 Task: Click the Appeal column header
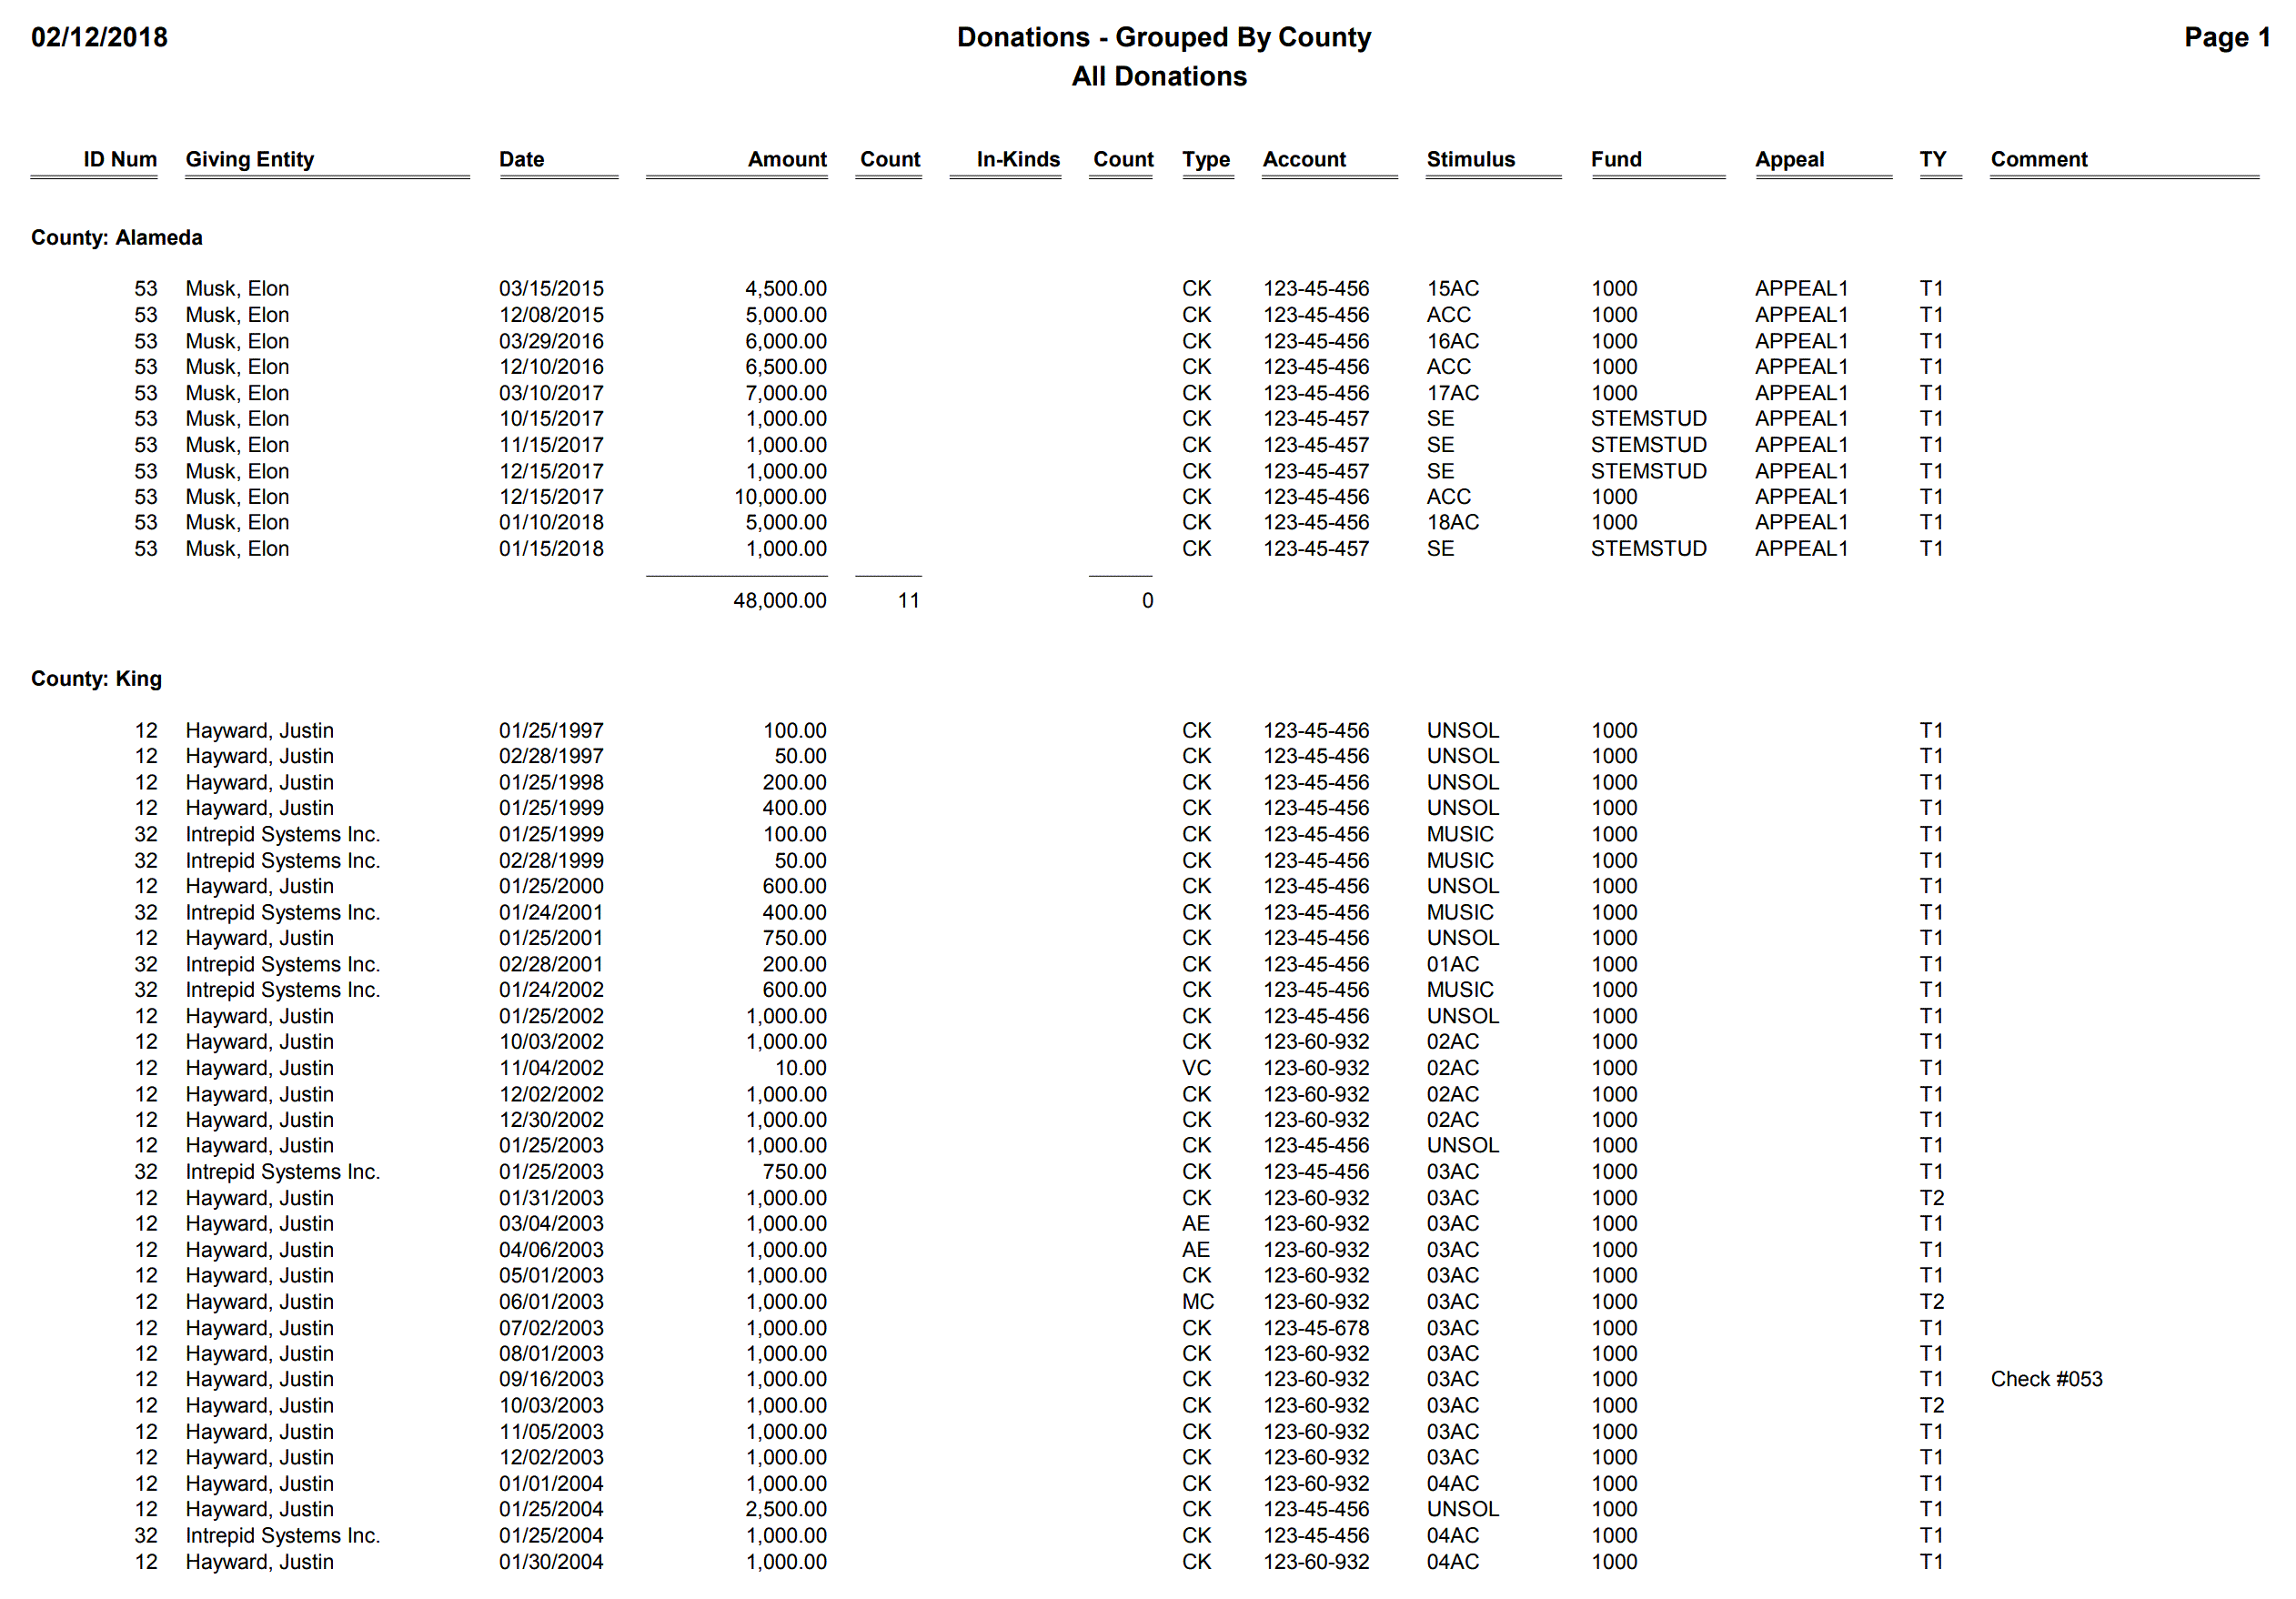pyautogui.click(x=1789, y=160)
